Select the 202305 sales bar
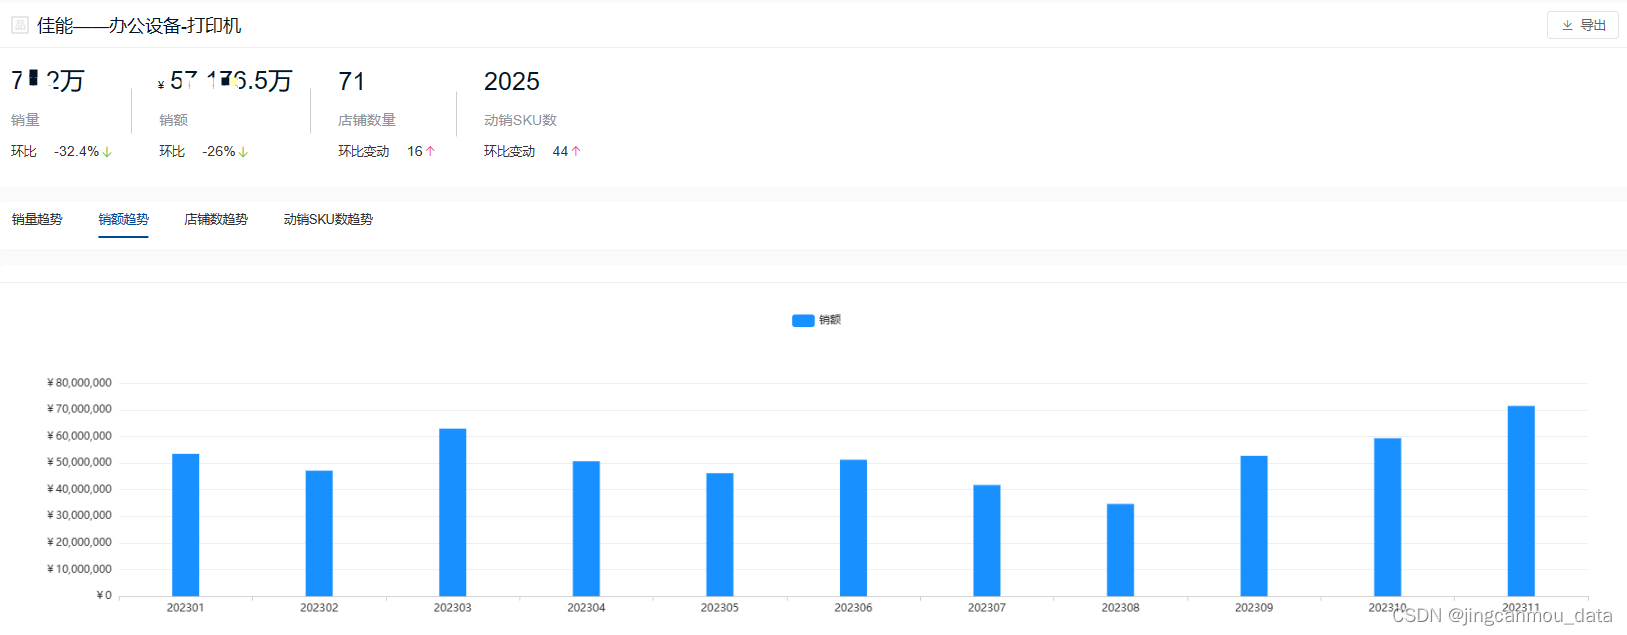 coord(720,534)
